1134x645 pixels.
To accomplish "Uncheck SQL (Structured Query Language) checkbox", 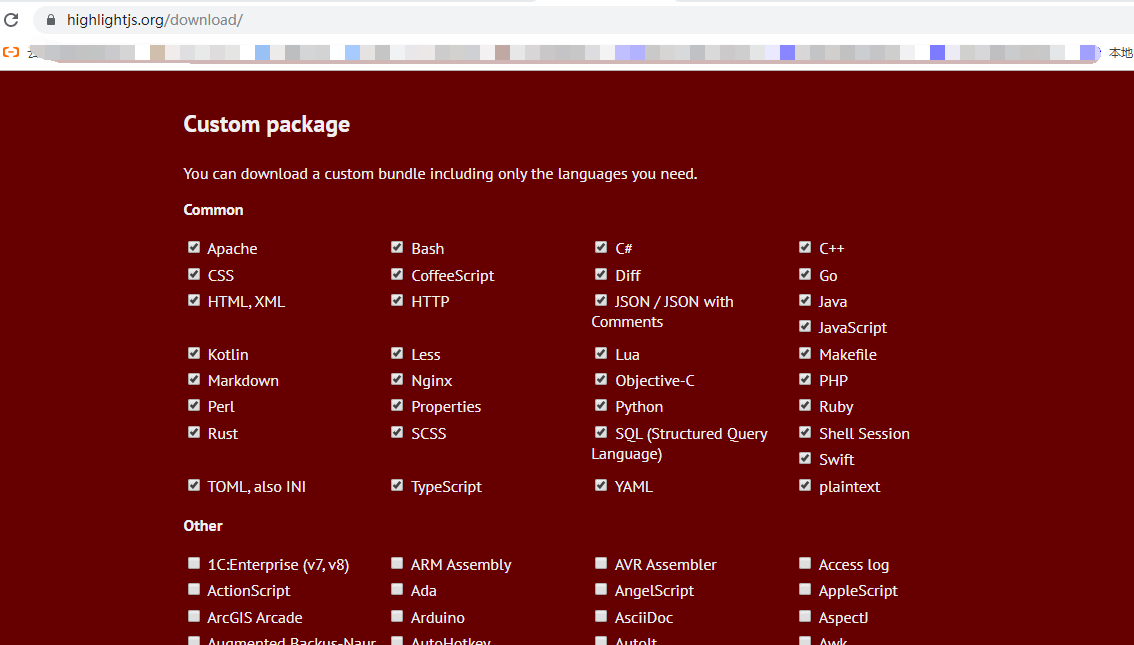I will tap(601, 432).
